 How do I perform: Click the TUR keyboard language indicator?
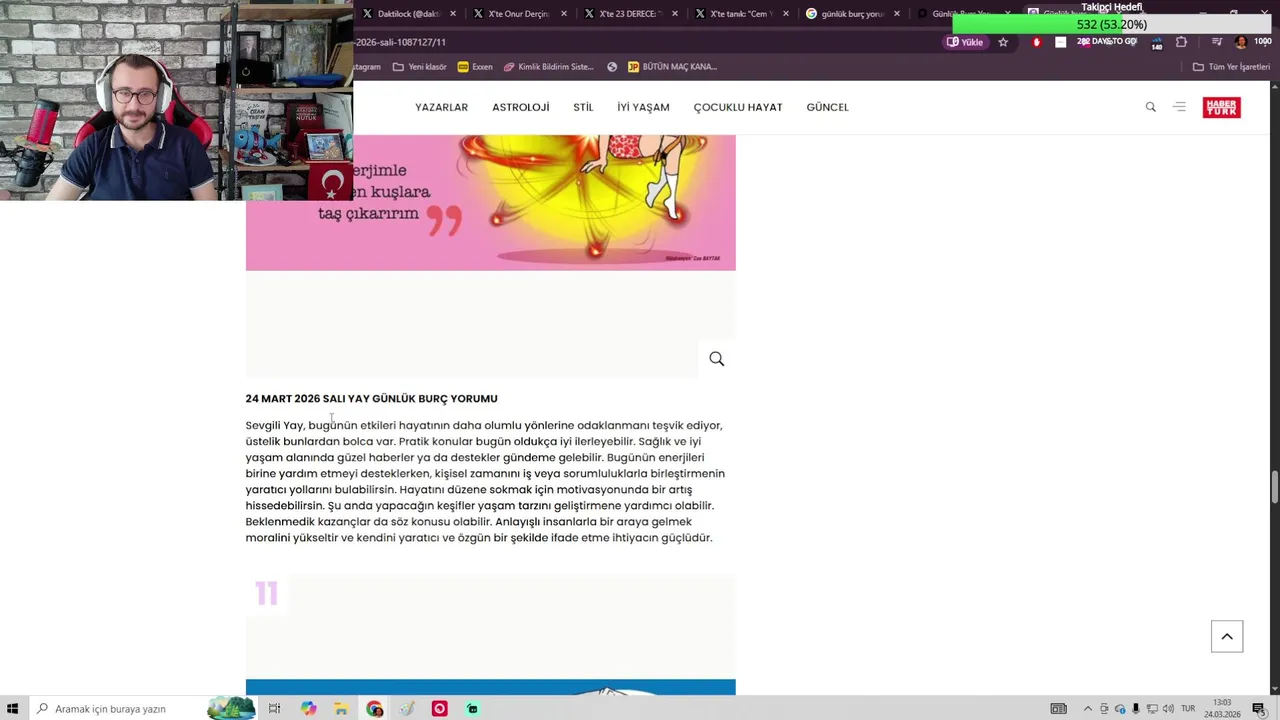coord(1188,708)
